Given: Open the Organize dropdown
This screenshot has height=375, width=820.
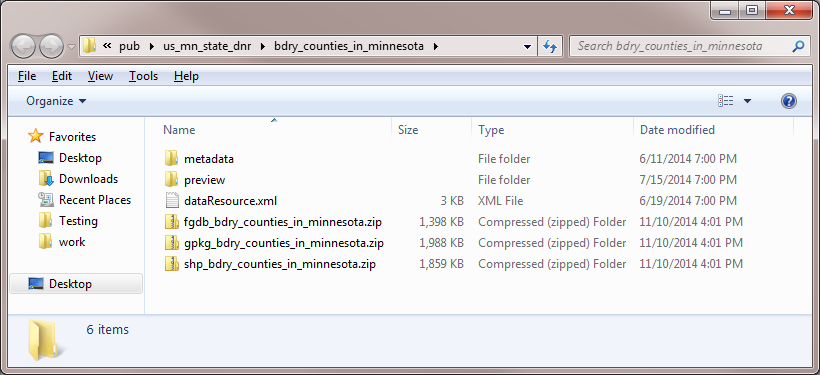Looking at the screenshot, I should 56,101.
